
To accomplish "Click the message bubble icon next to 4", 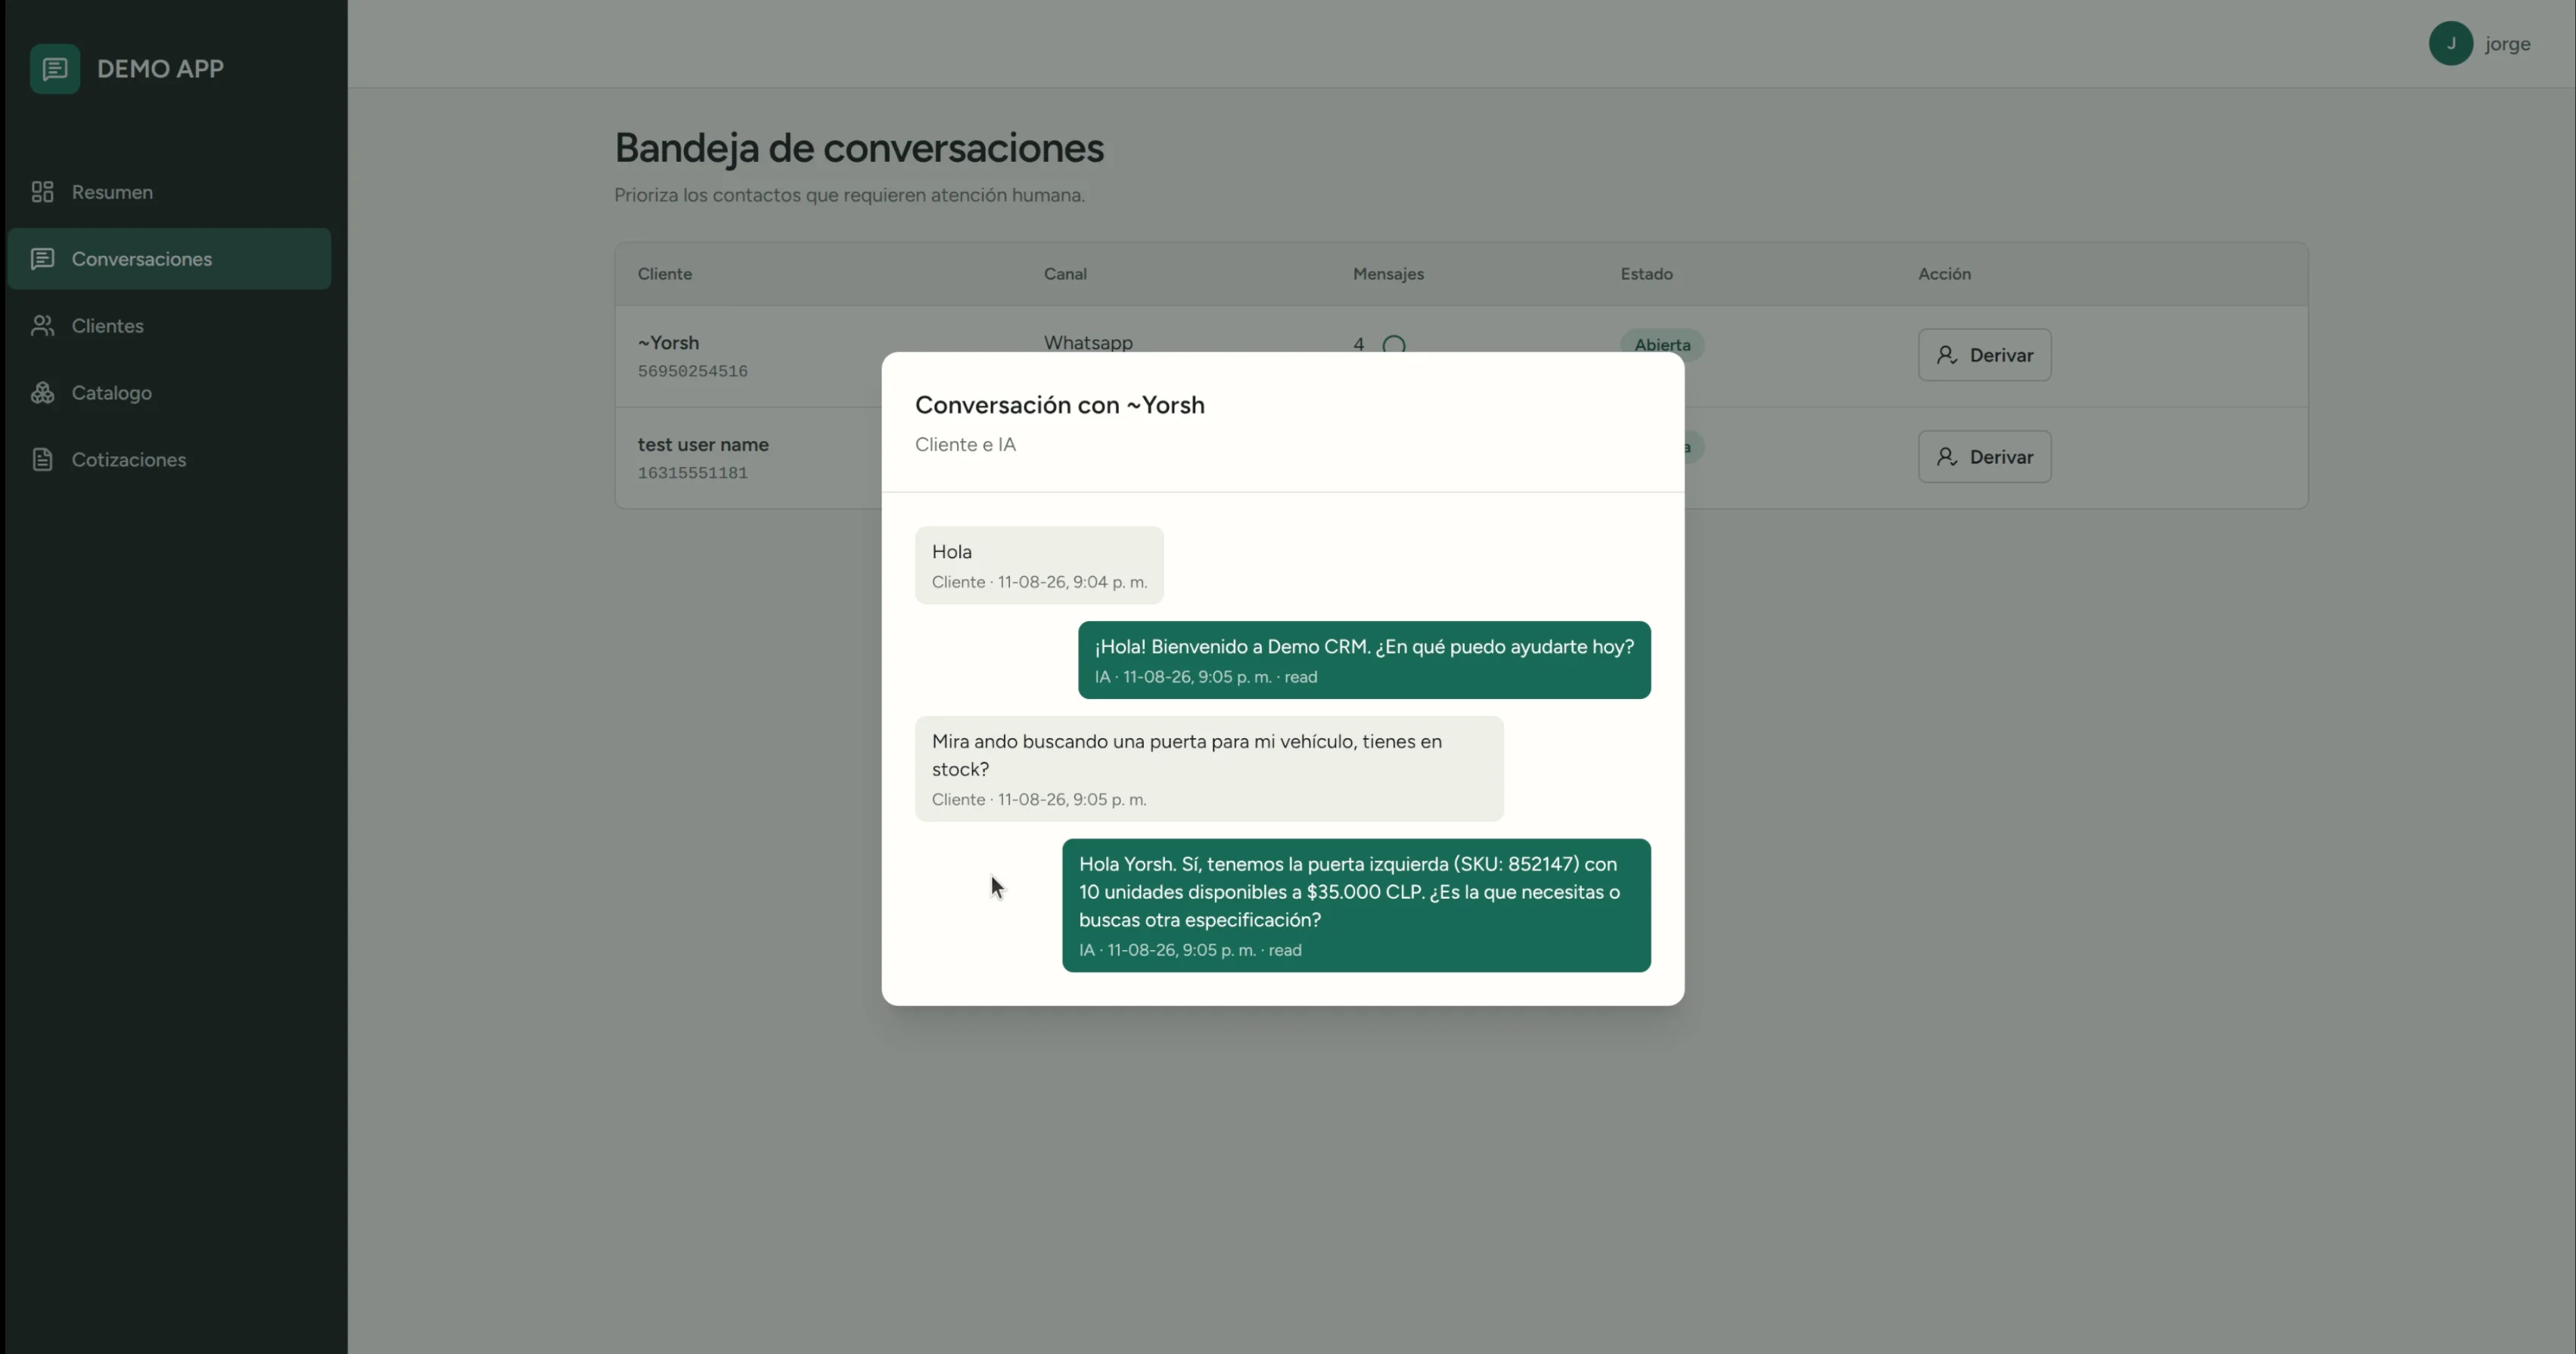I will click(x=1394, y=345).
